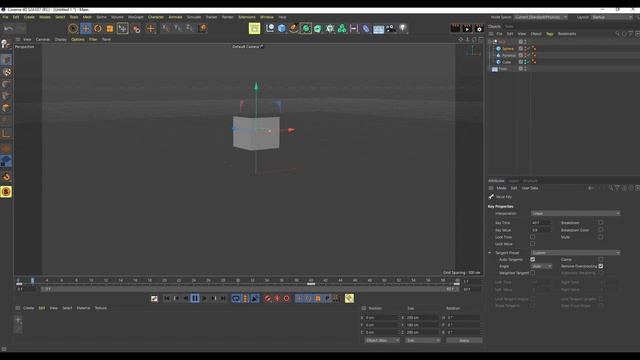Open the green generators icon
The image size is (640, 360).
click(306, 28)
